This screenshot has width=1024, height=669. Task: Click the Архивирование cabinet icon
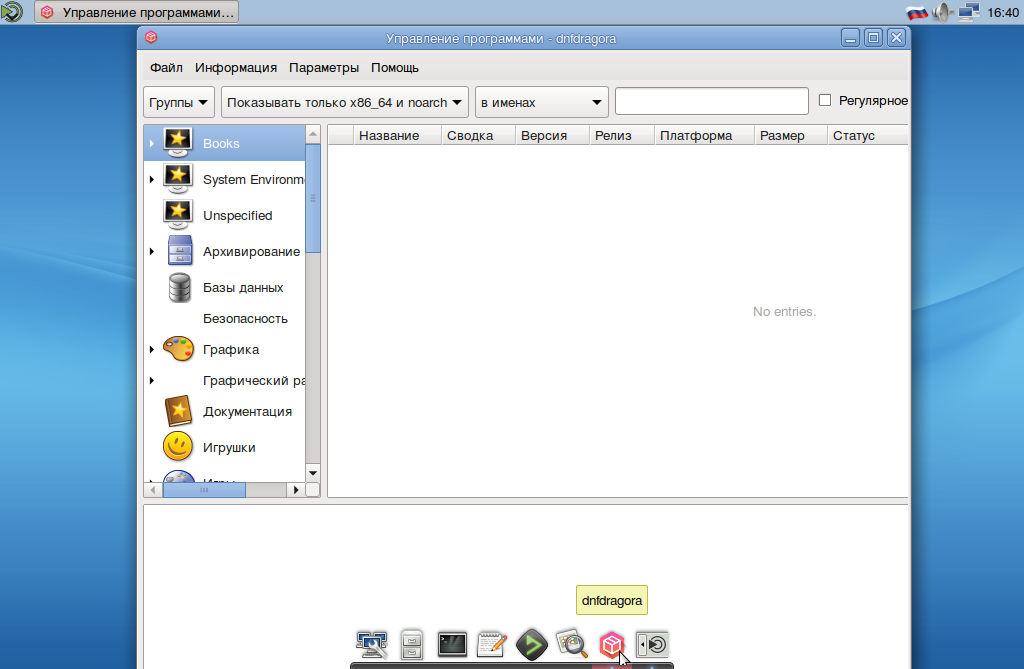[x=180, y=251]
